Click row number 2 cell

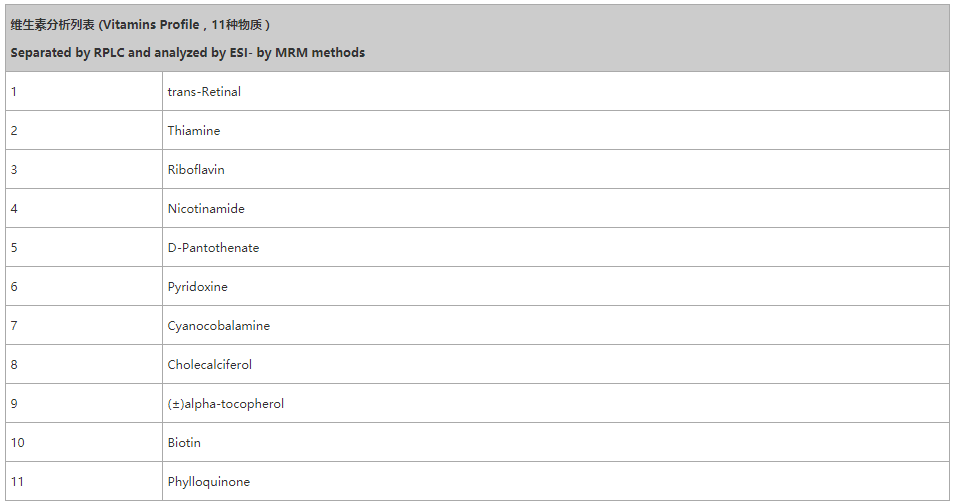click(x=14, y=131)
